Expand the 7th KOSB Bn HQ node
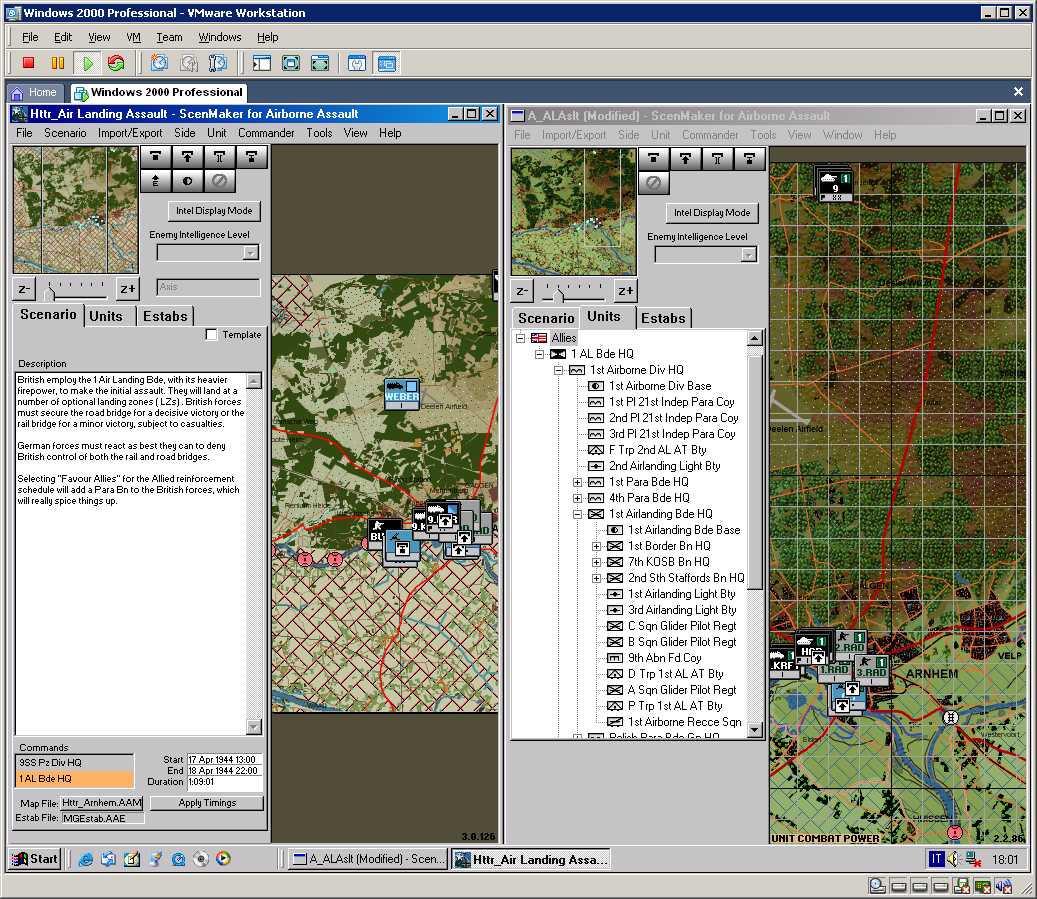 [597, 562]
